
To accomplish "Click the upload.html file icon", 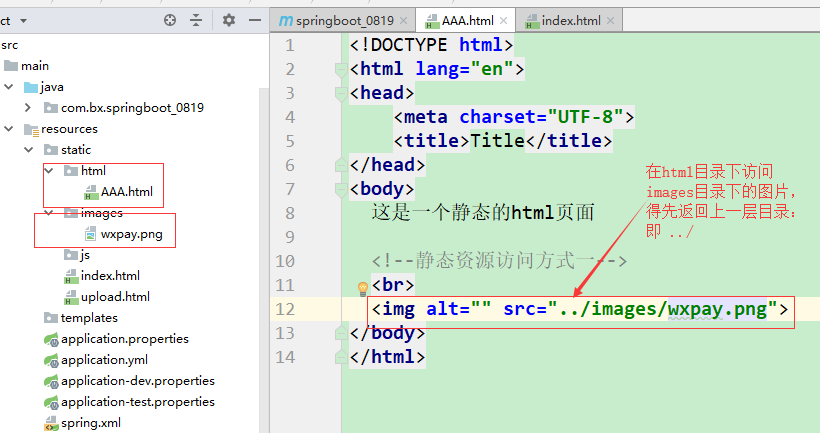I will 71,297.
